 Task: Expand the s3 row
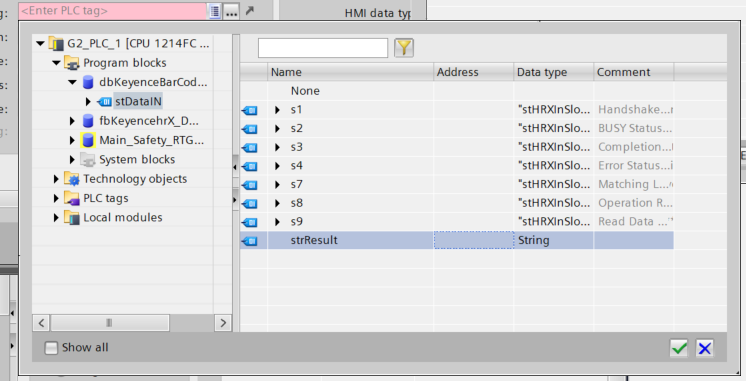277,147
